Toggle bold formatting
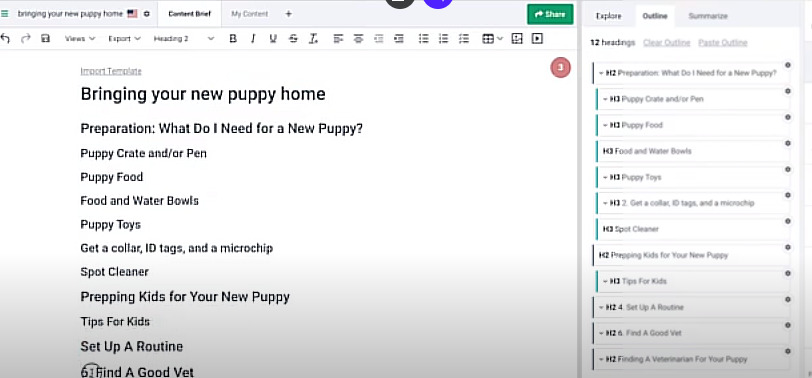Screen dimensions: 812x378 pos(233,38)
